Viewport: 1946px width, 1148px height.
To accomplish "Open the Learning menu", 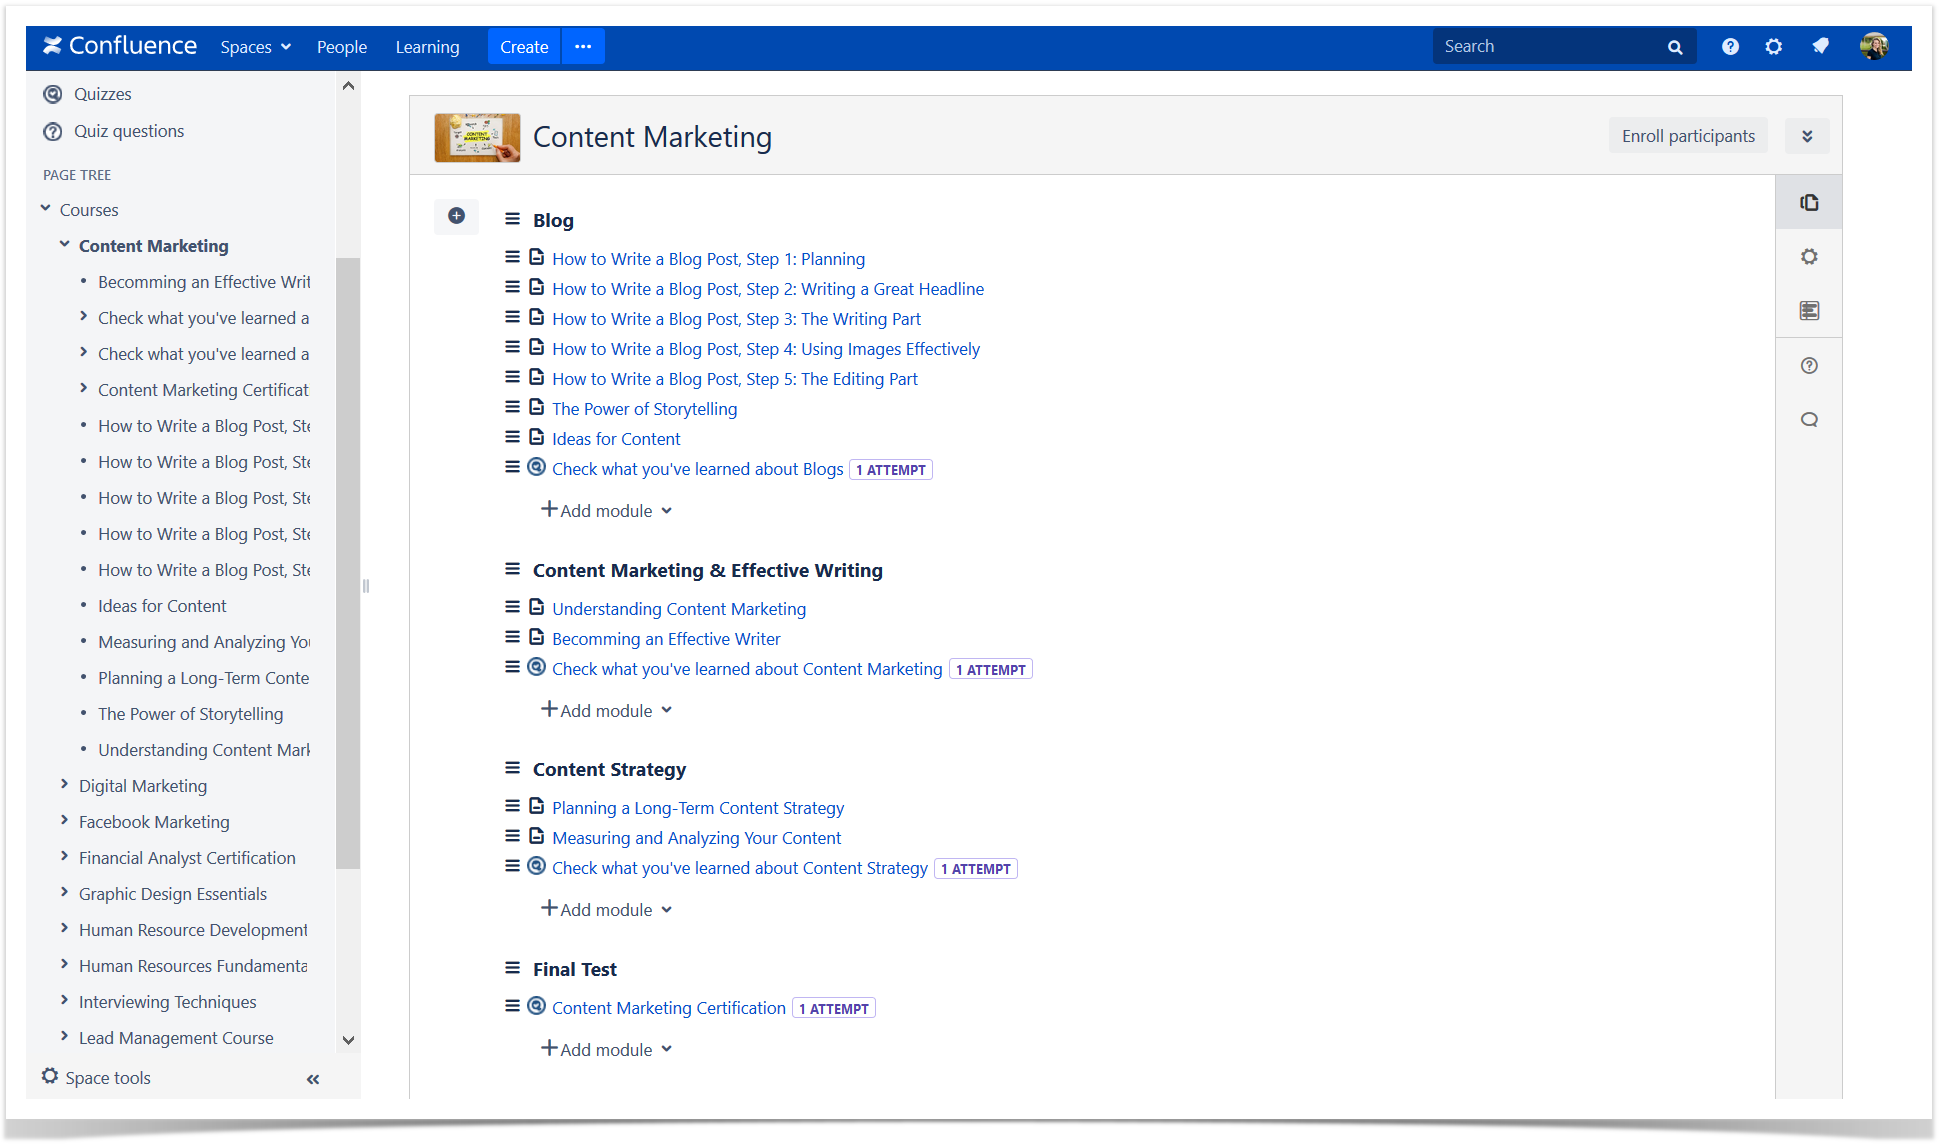I will (x=427, y=47).
